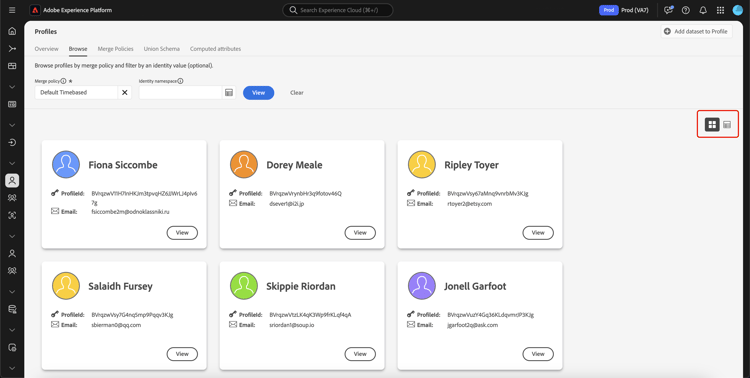750x378 pixels.
Task: Click the Prod environment badge
Action: [x=608, y=10]
